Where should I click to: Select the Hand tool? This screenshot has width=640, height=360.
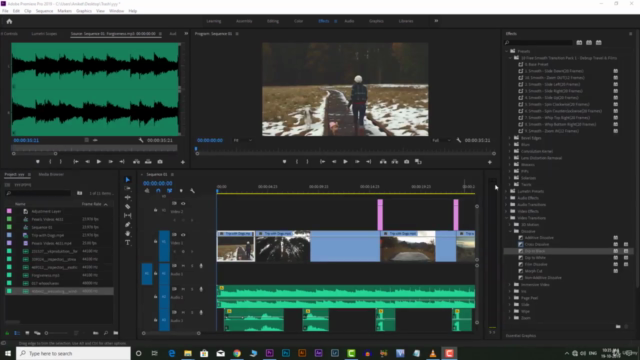tap(128, 233)
